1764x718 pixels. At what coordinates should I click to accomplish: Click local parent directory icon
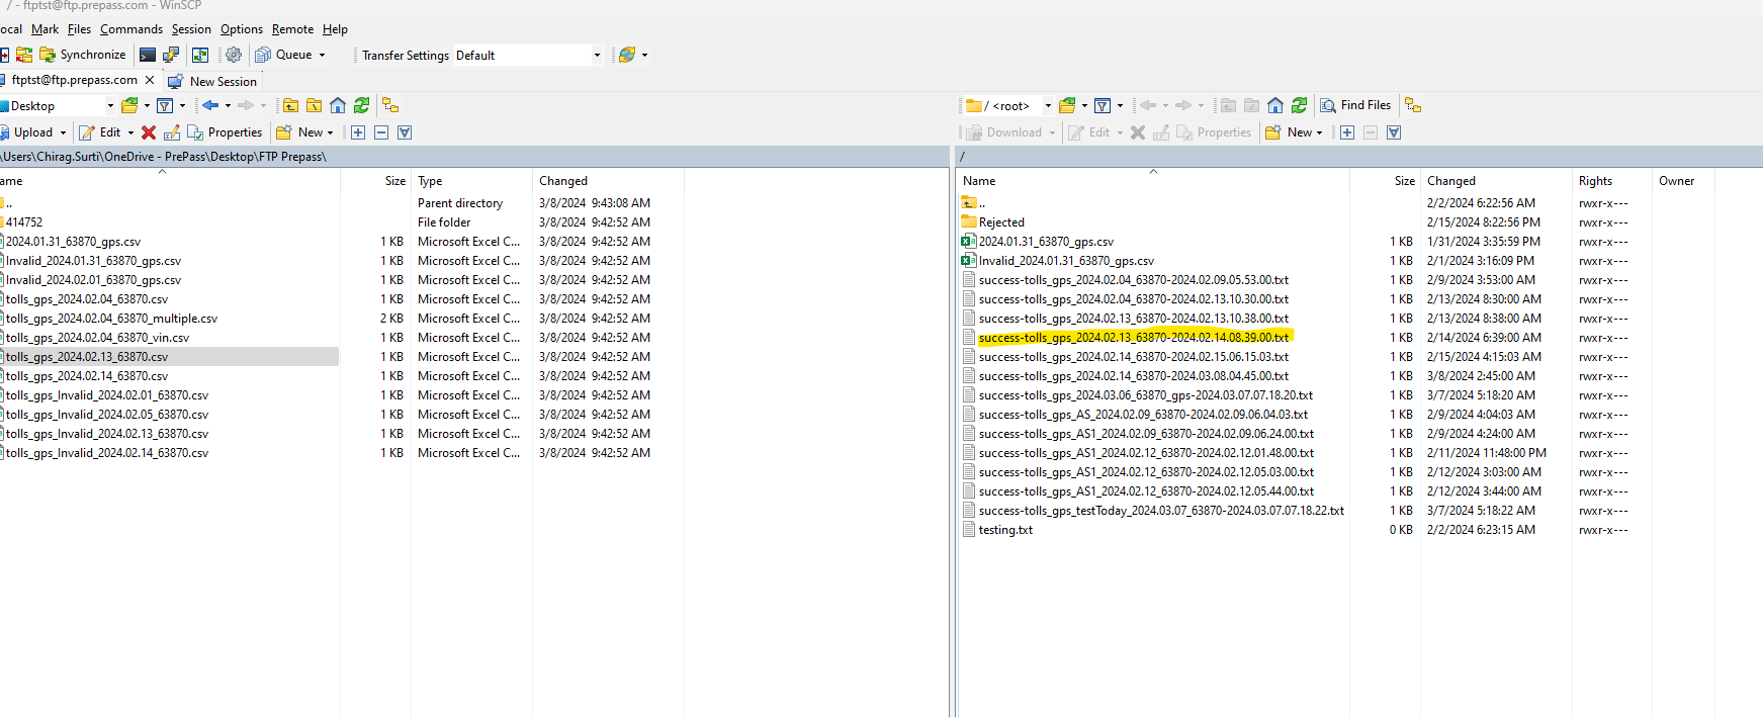[x=291, y=106]
